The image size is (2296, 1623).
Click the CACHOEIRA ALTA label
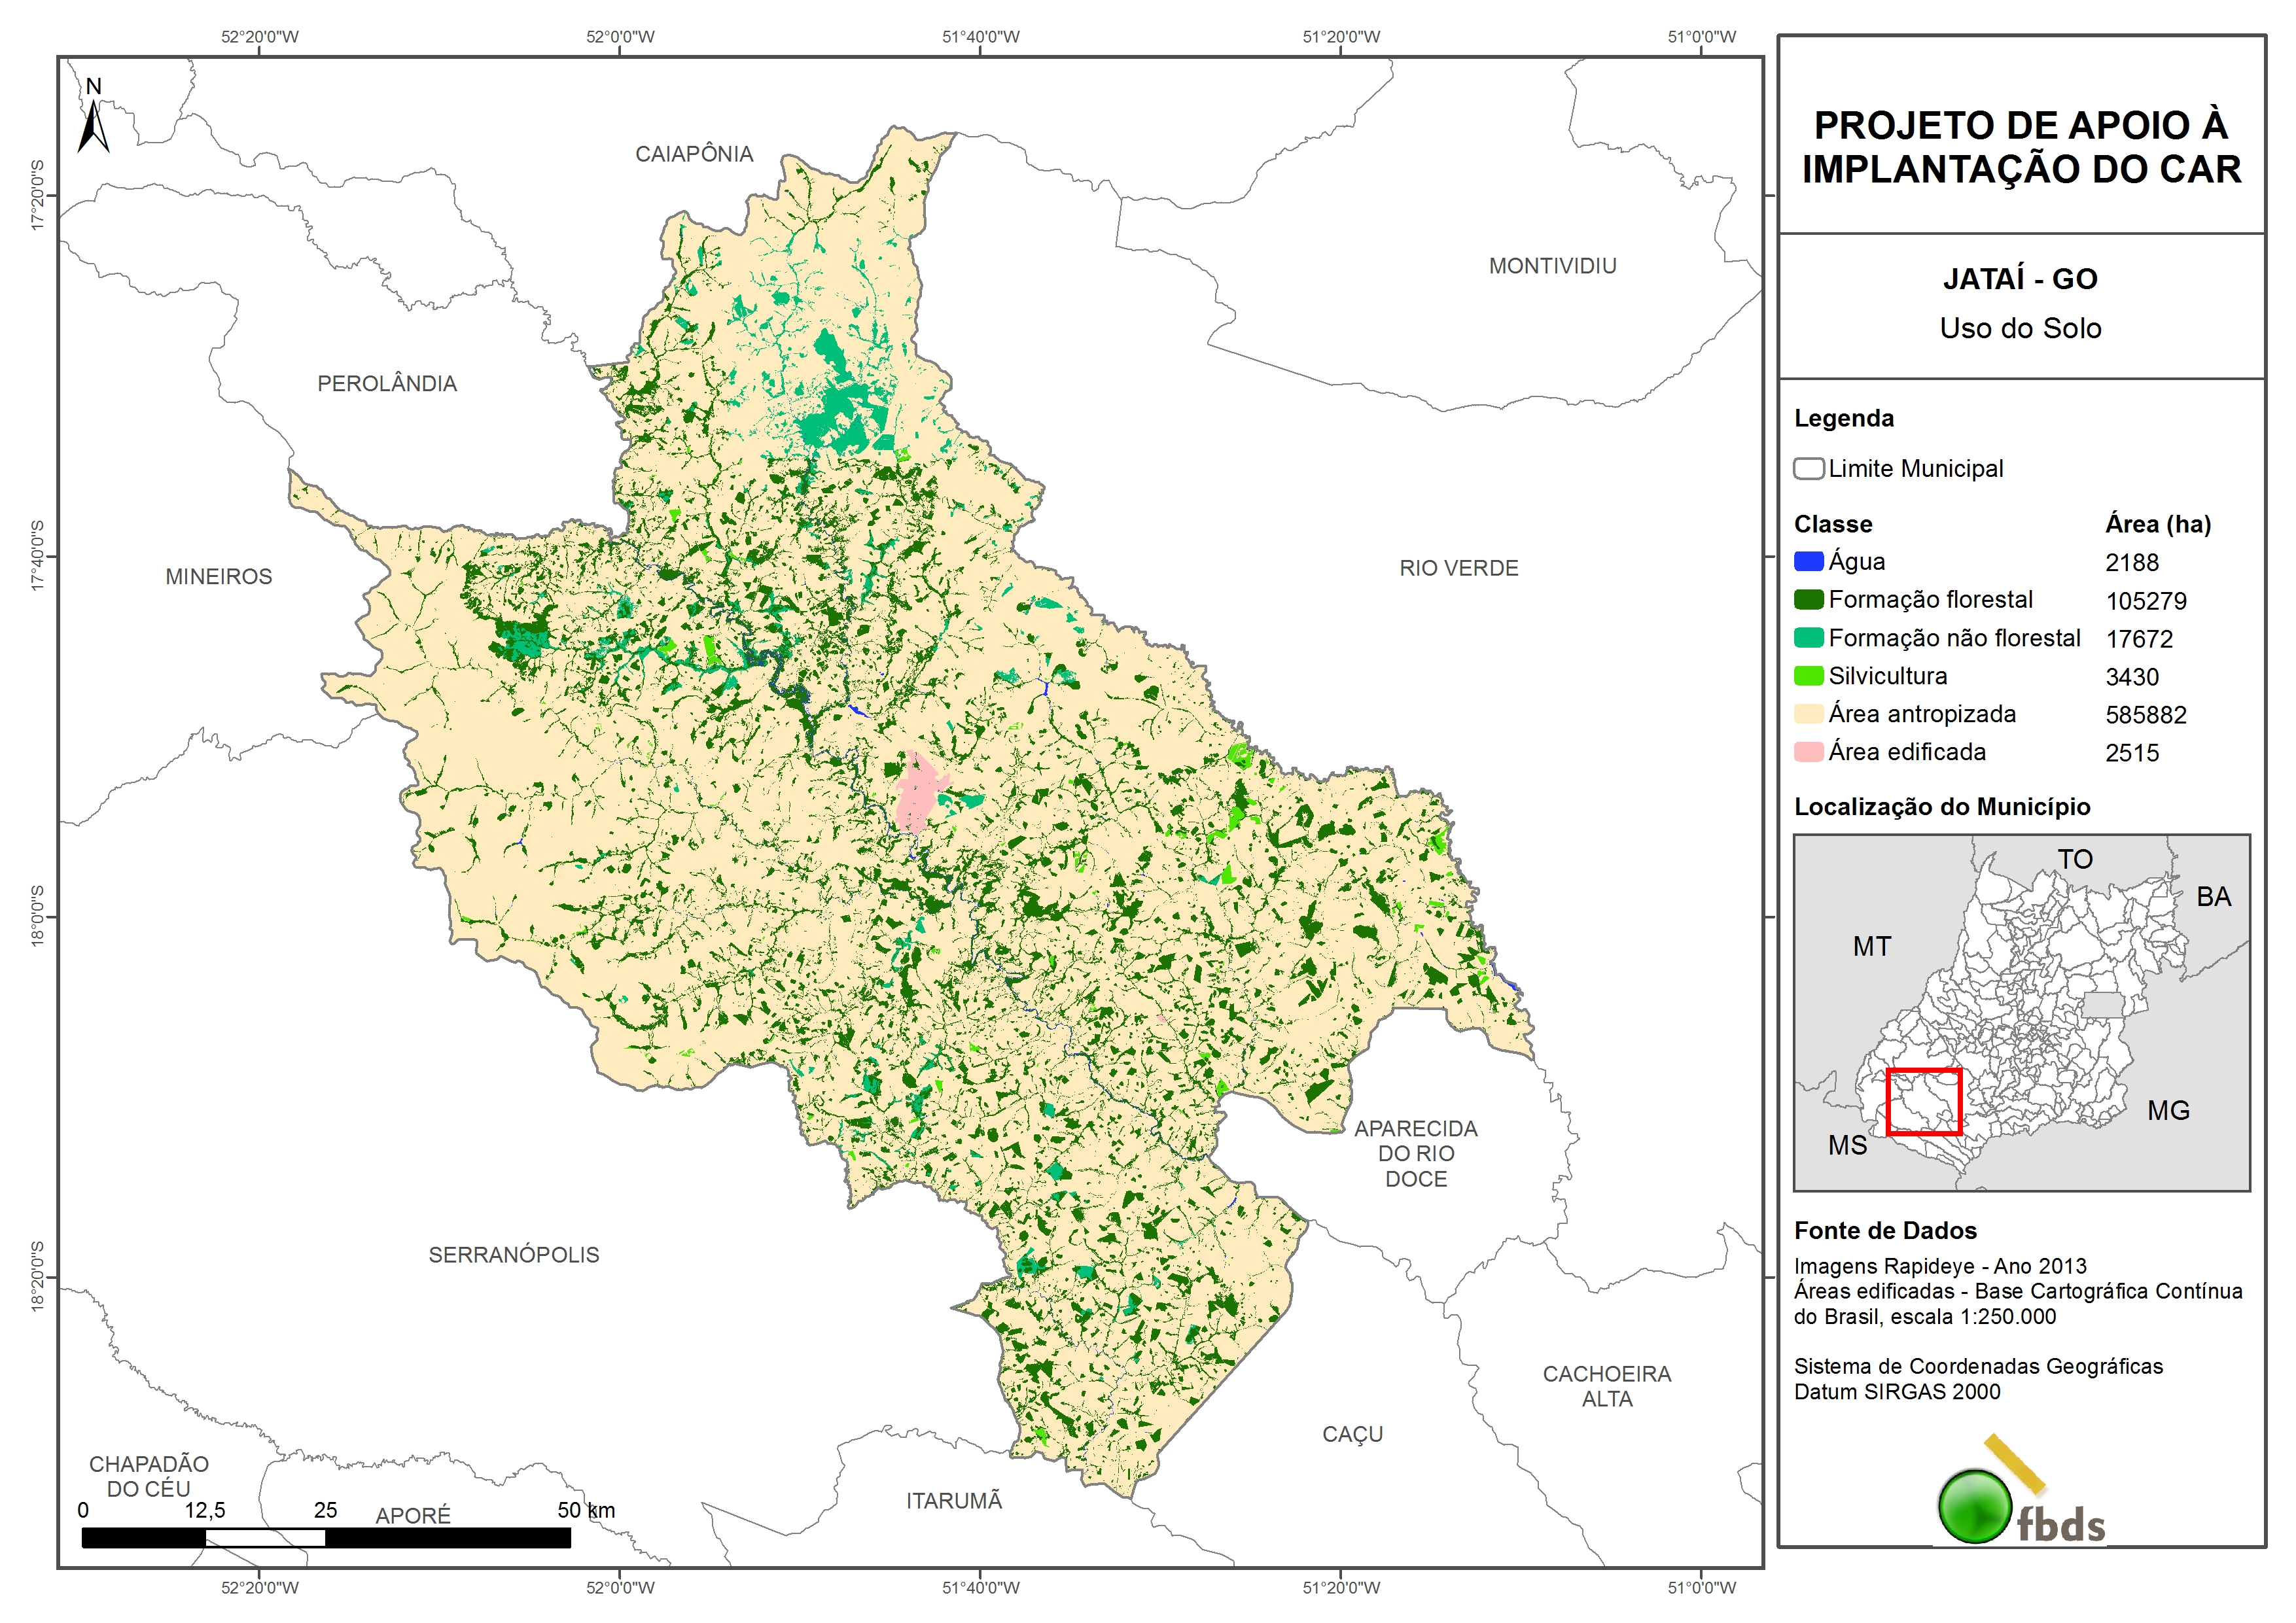click(1607, 1386)
